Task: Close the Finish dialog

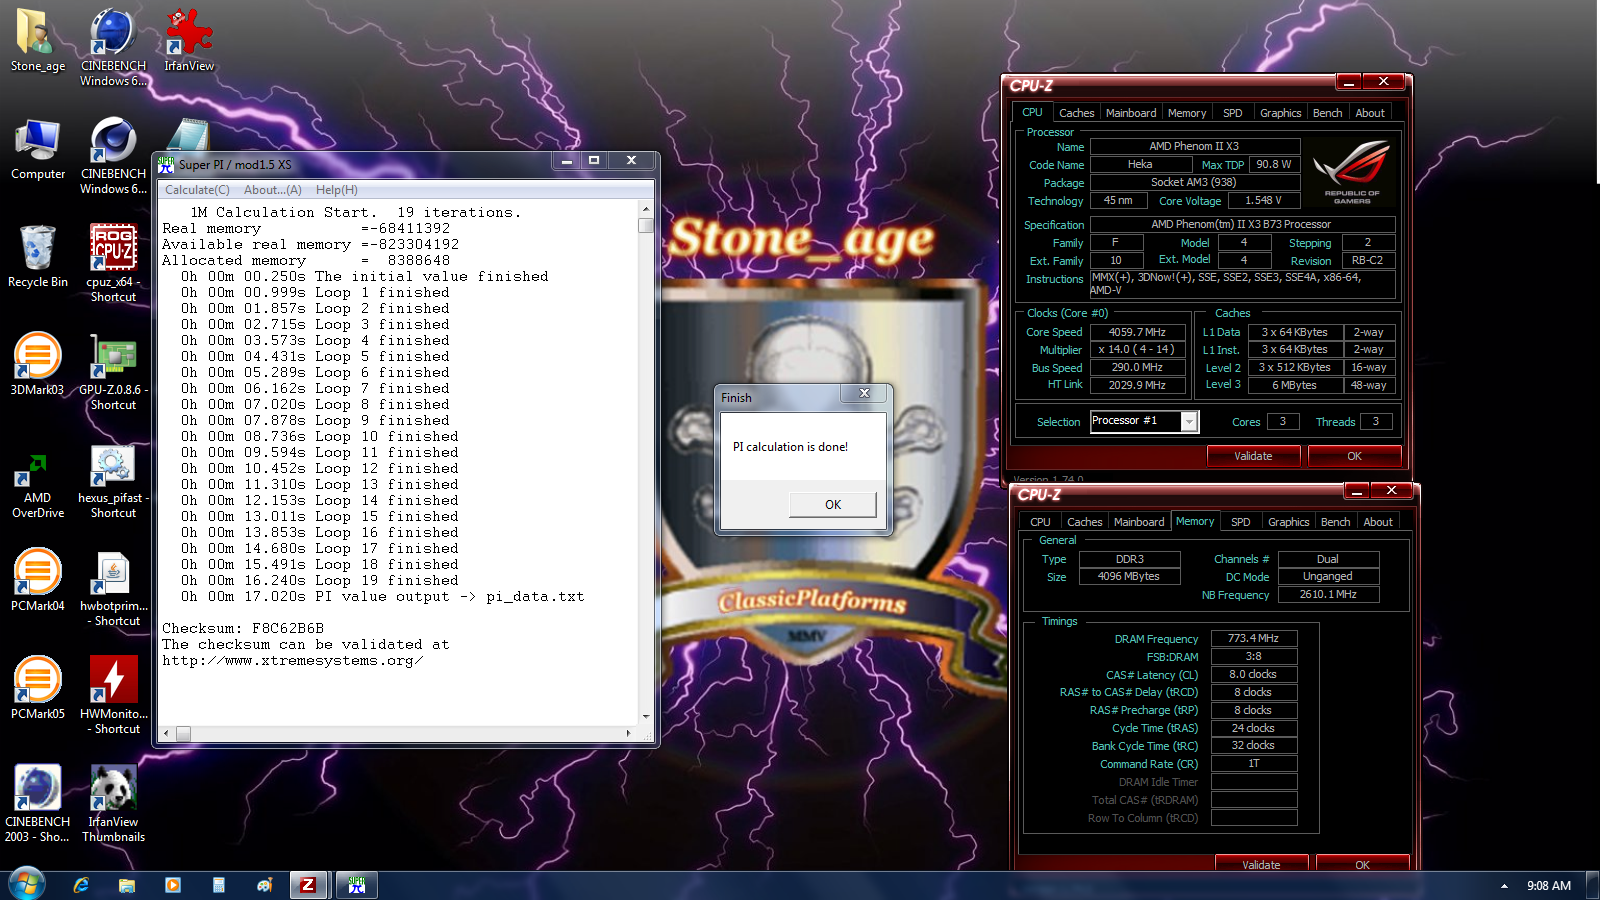Action: coord(865,394)
